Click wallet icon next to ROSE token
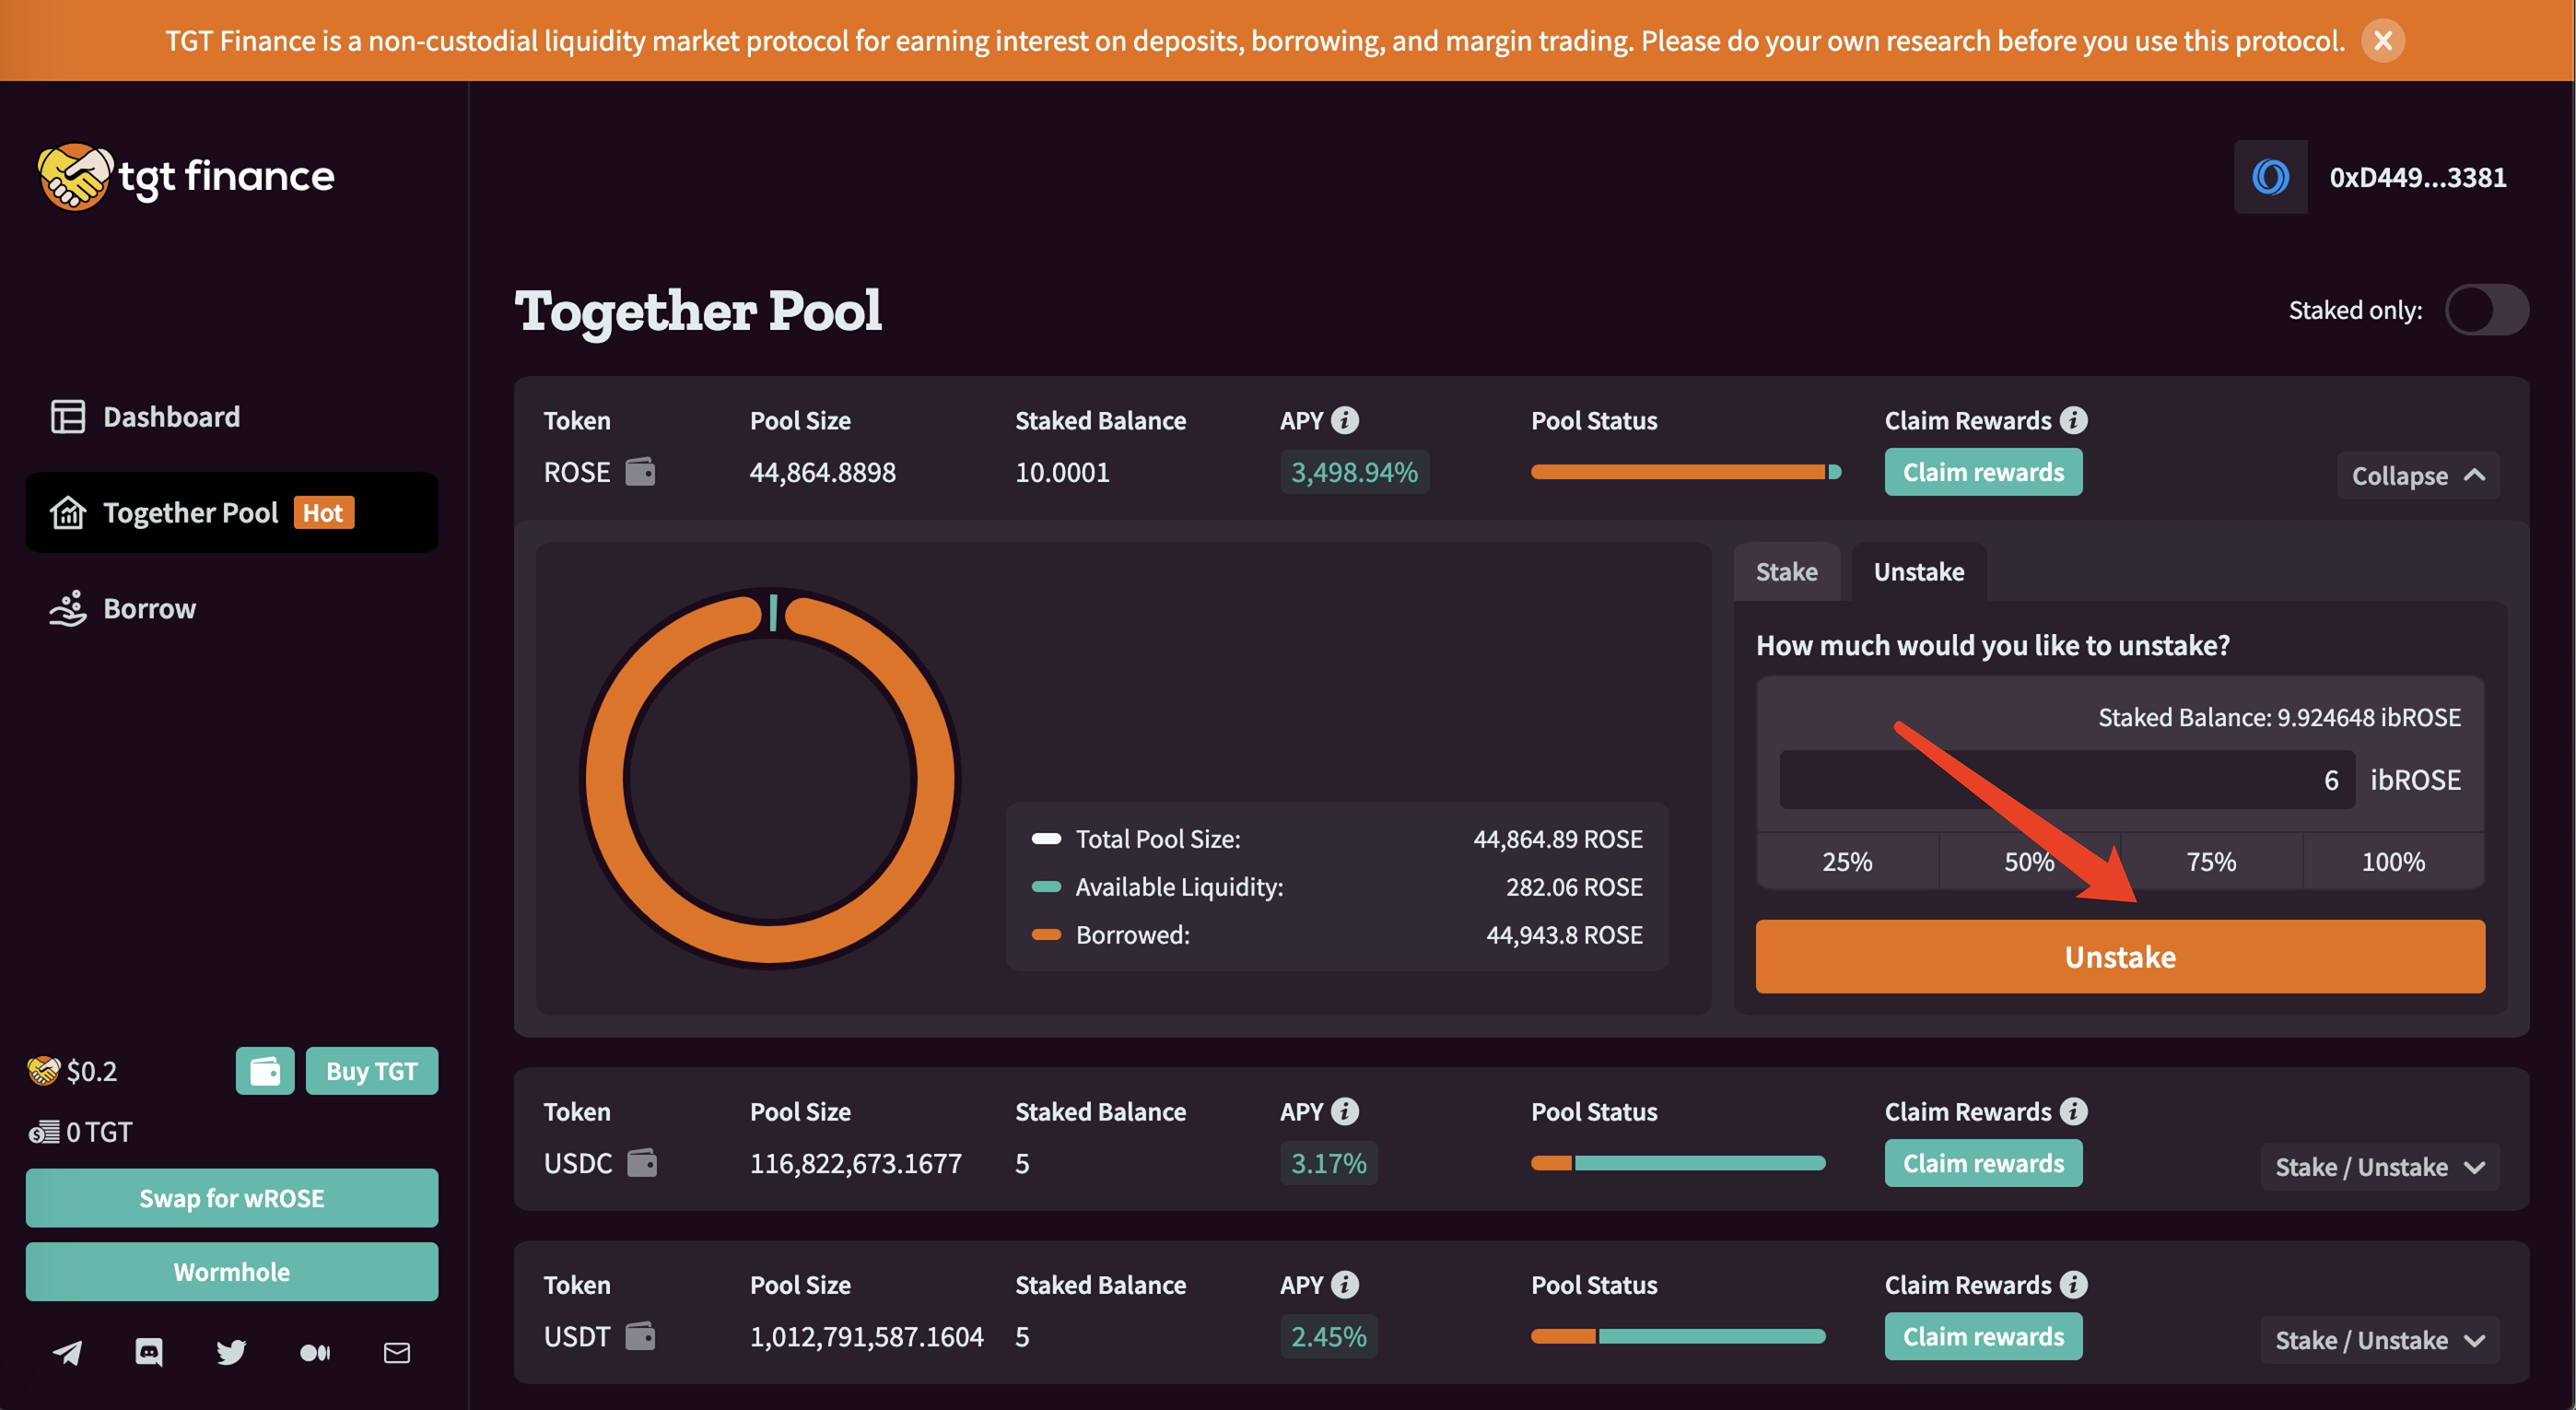The image size is (2576, 1410). pos(640,471)
